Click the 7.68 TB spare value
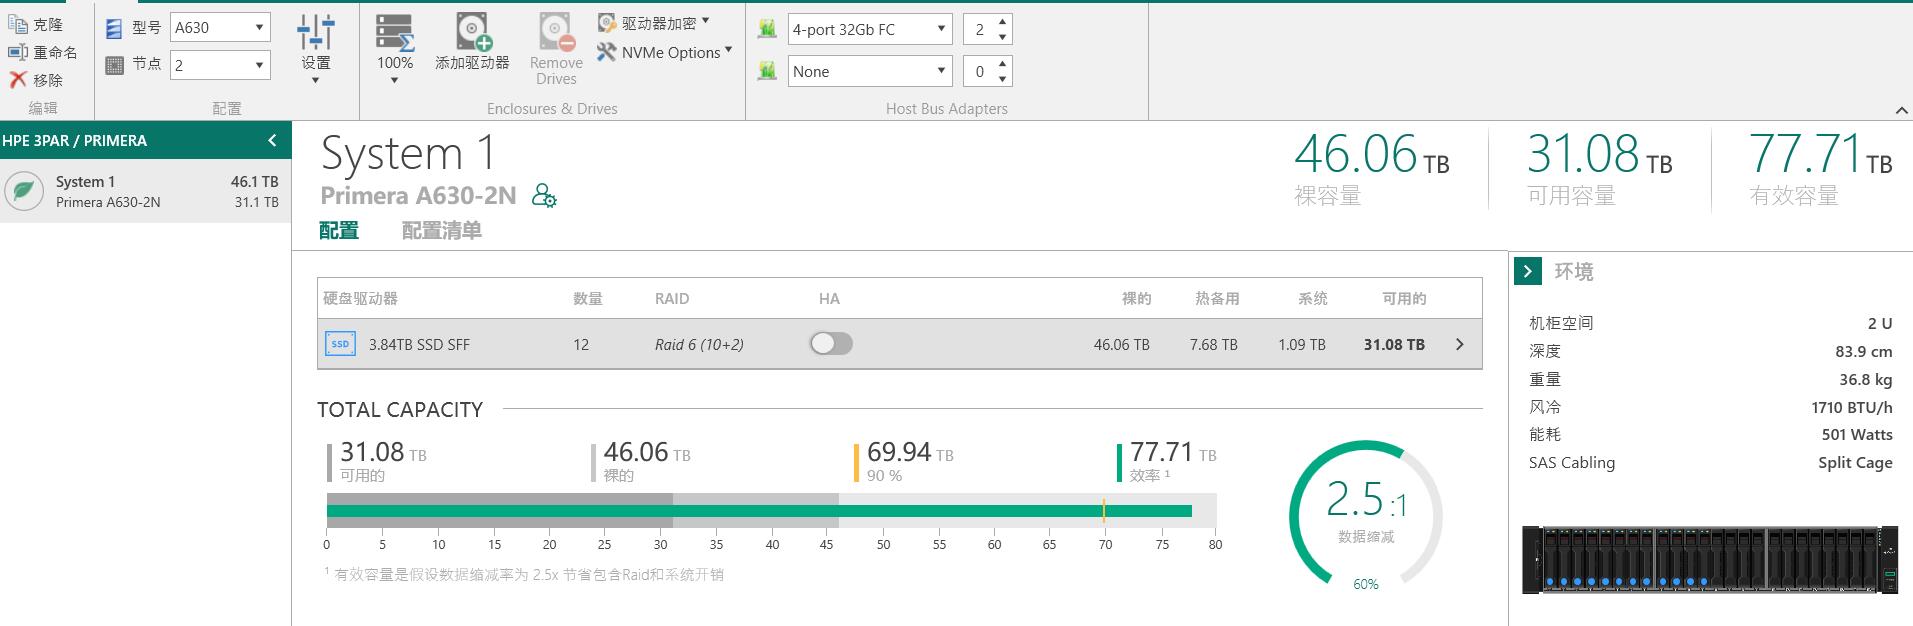The height and width of the screenshot is (626, 1913). click(x=1213, y=344)
